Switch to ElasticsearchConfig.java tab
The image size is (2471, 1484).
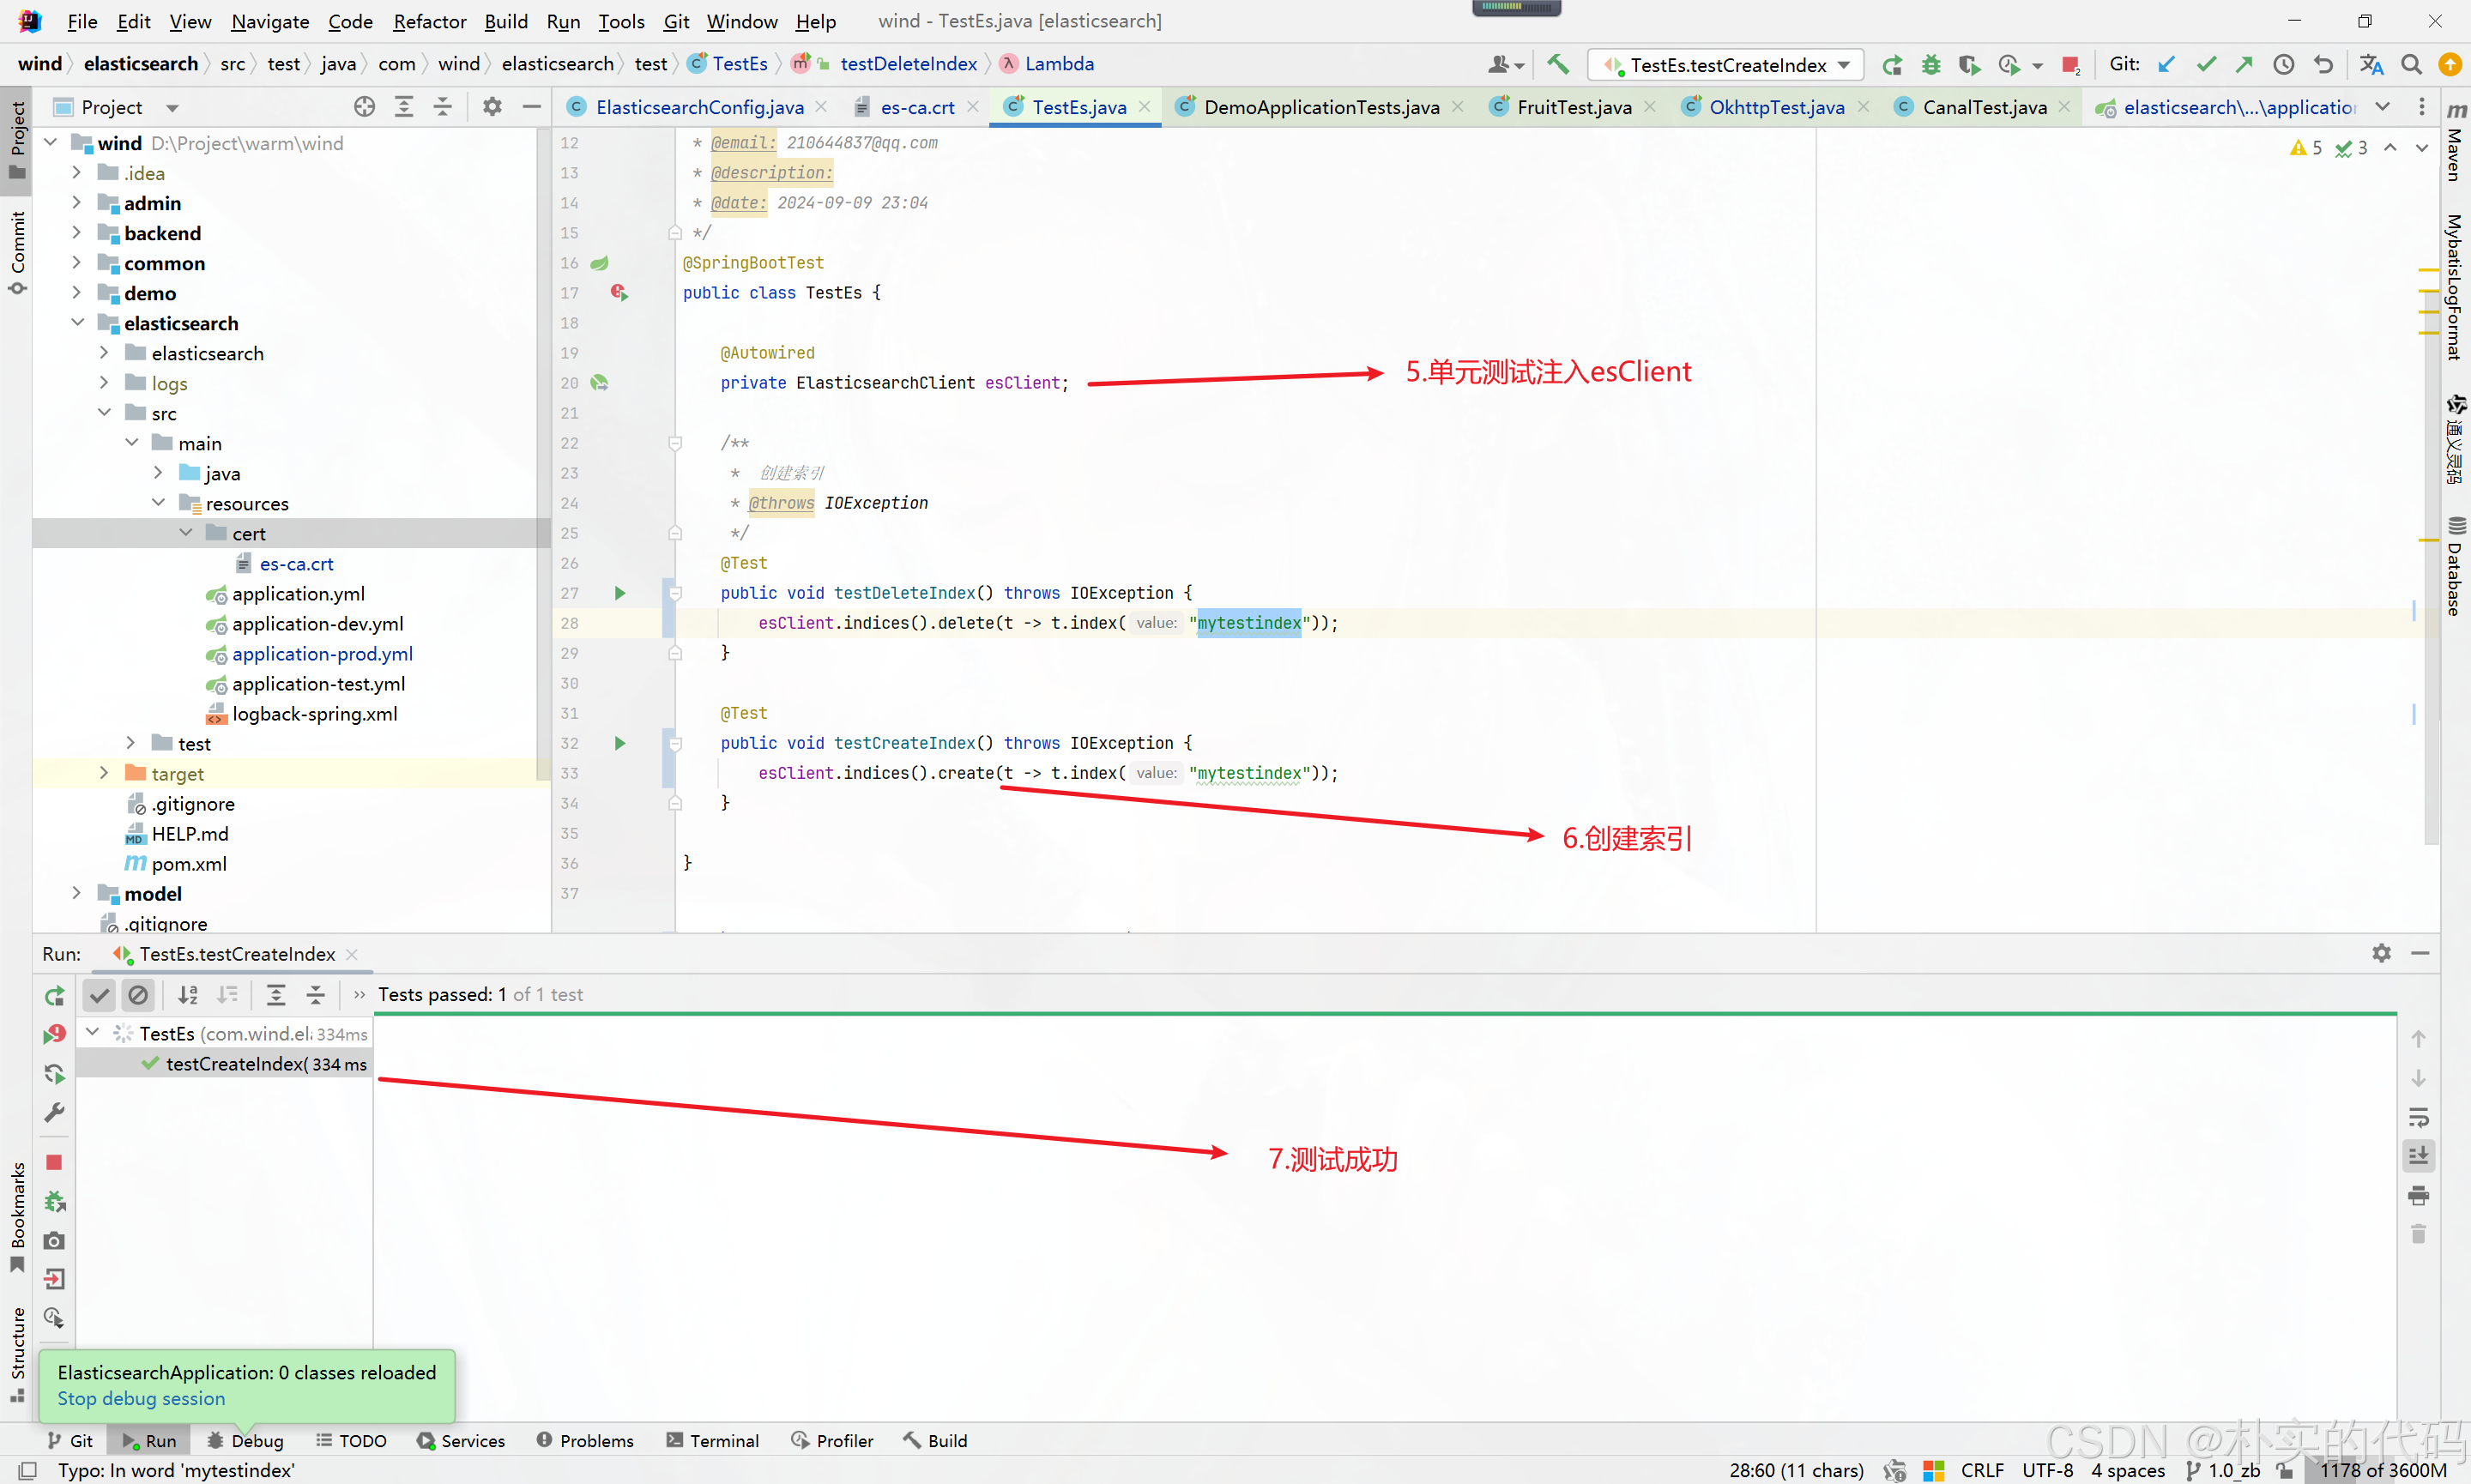click(698, 107)
